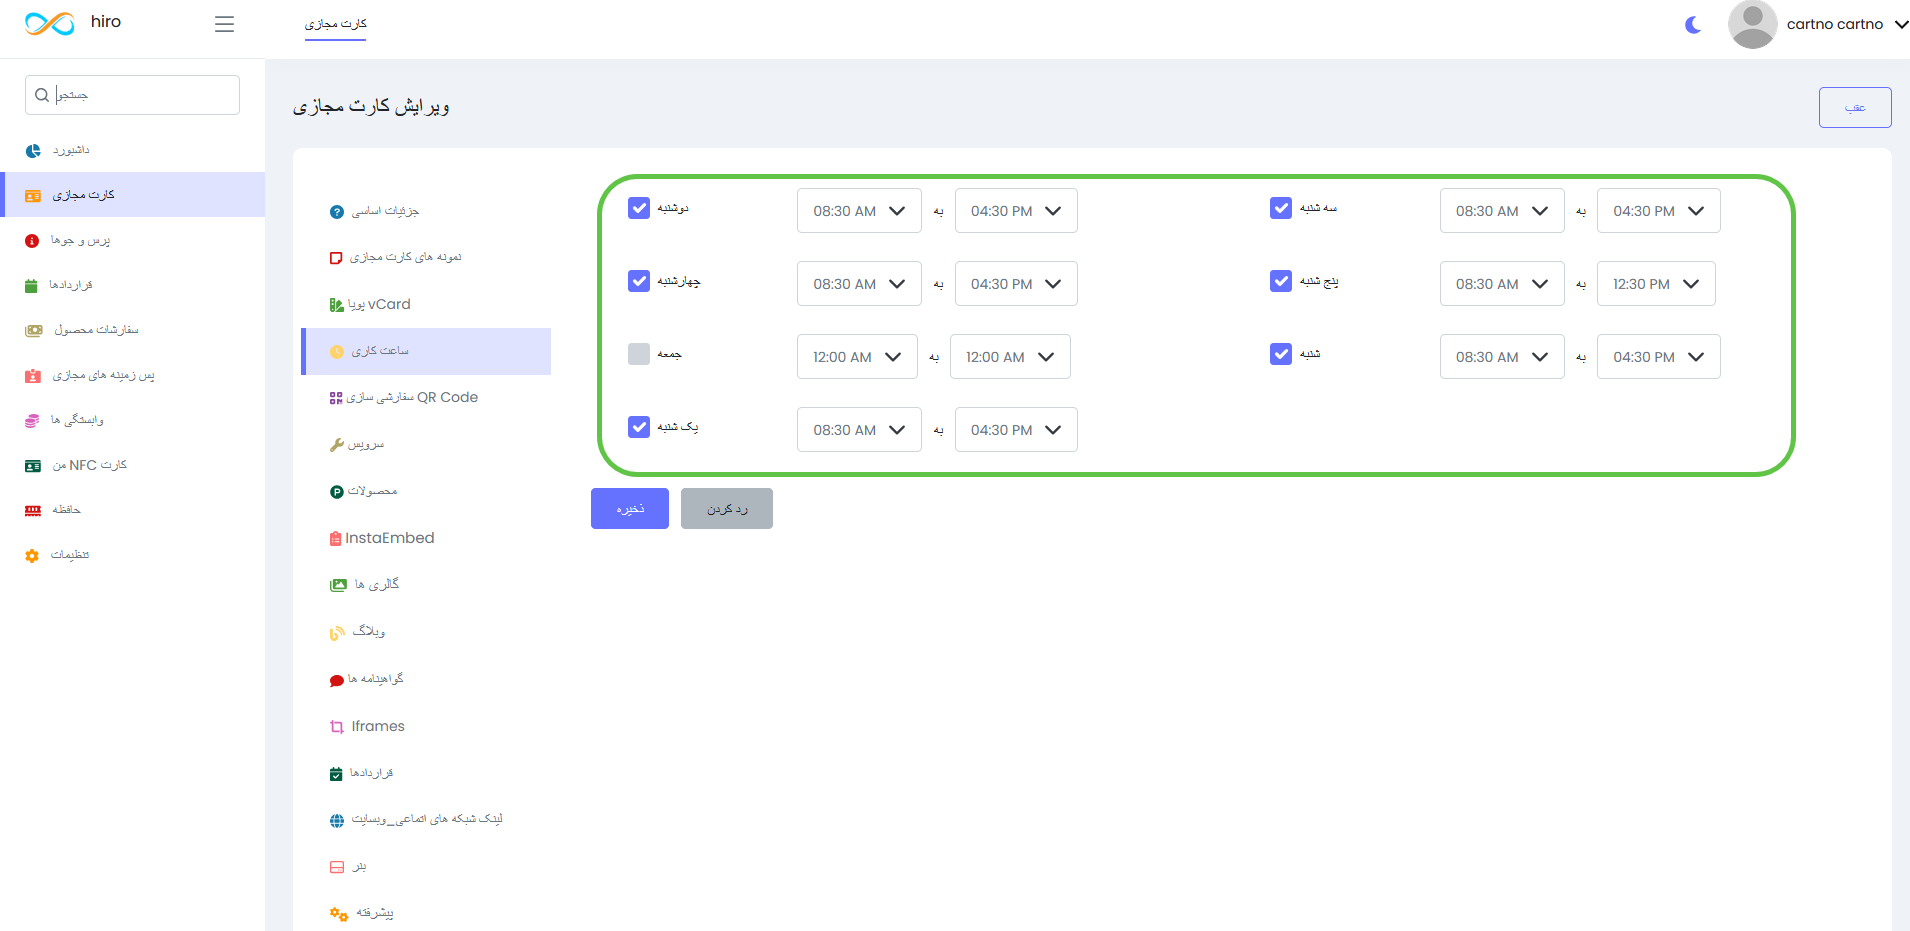Enable the Friday (جمعه) checkbox

[639, 354]
